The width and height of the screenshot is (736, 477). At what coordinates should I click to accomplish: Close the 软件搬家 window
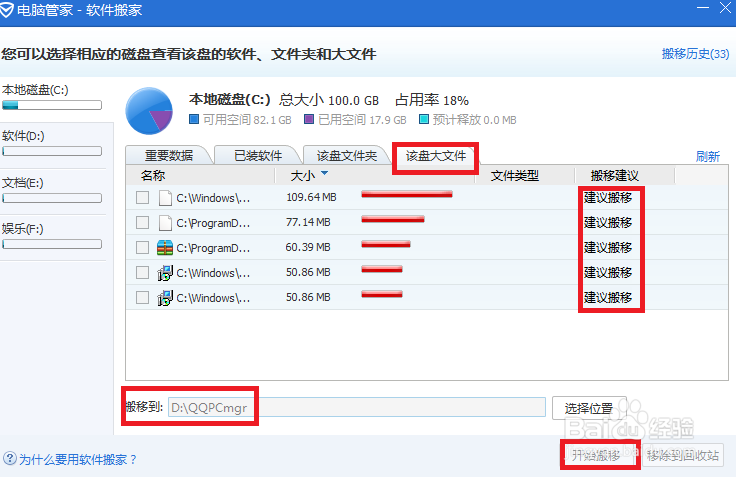point(726,8)
